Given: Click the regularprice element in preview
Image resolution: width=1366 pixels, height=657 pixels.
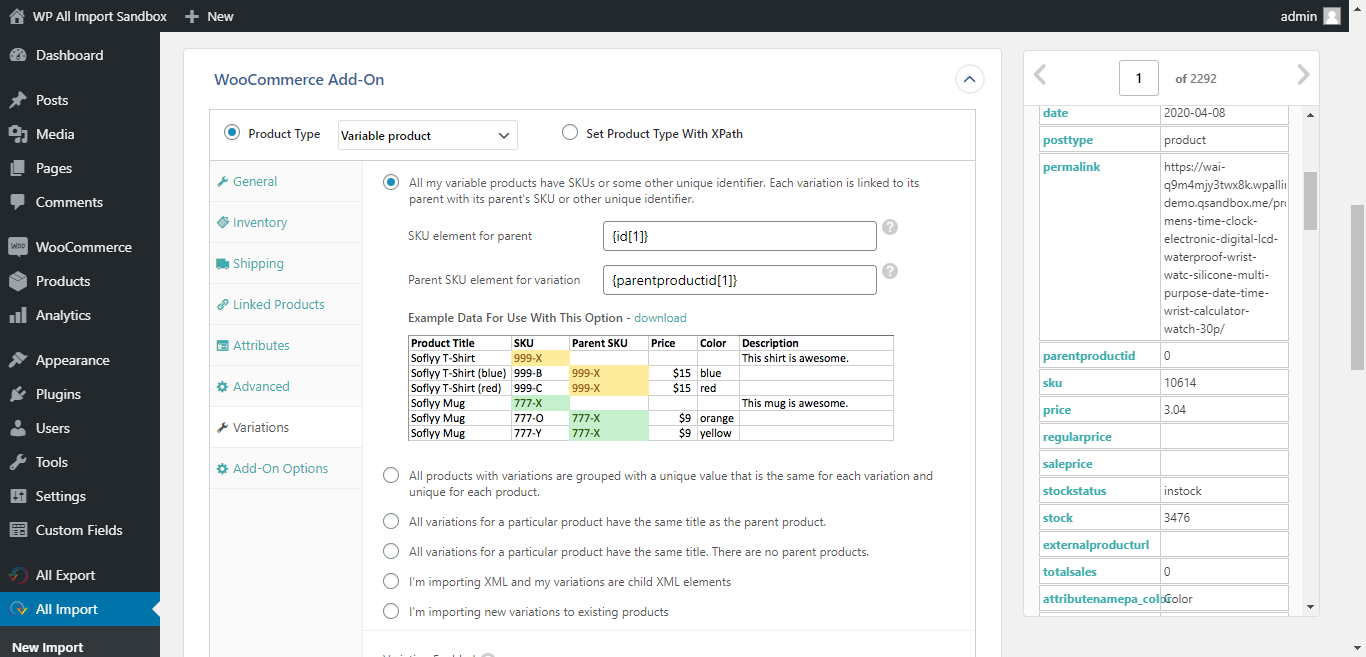Looking at the screenshot, I should tap(1078, 437).
